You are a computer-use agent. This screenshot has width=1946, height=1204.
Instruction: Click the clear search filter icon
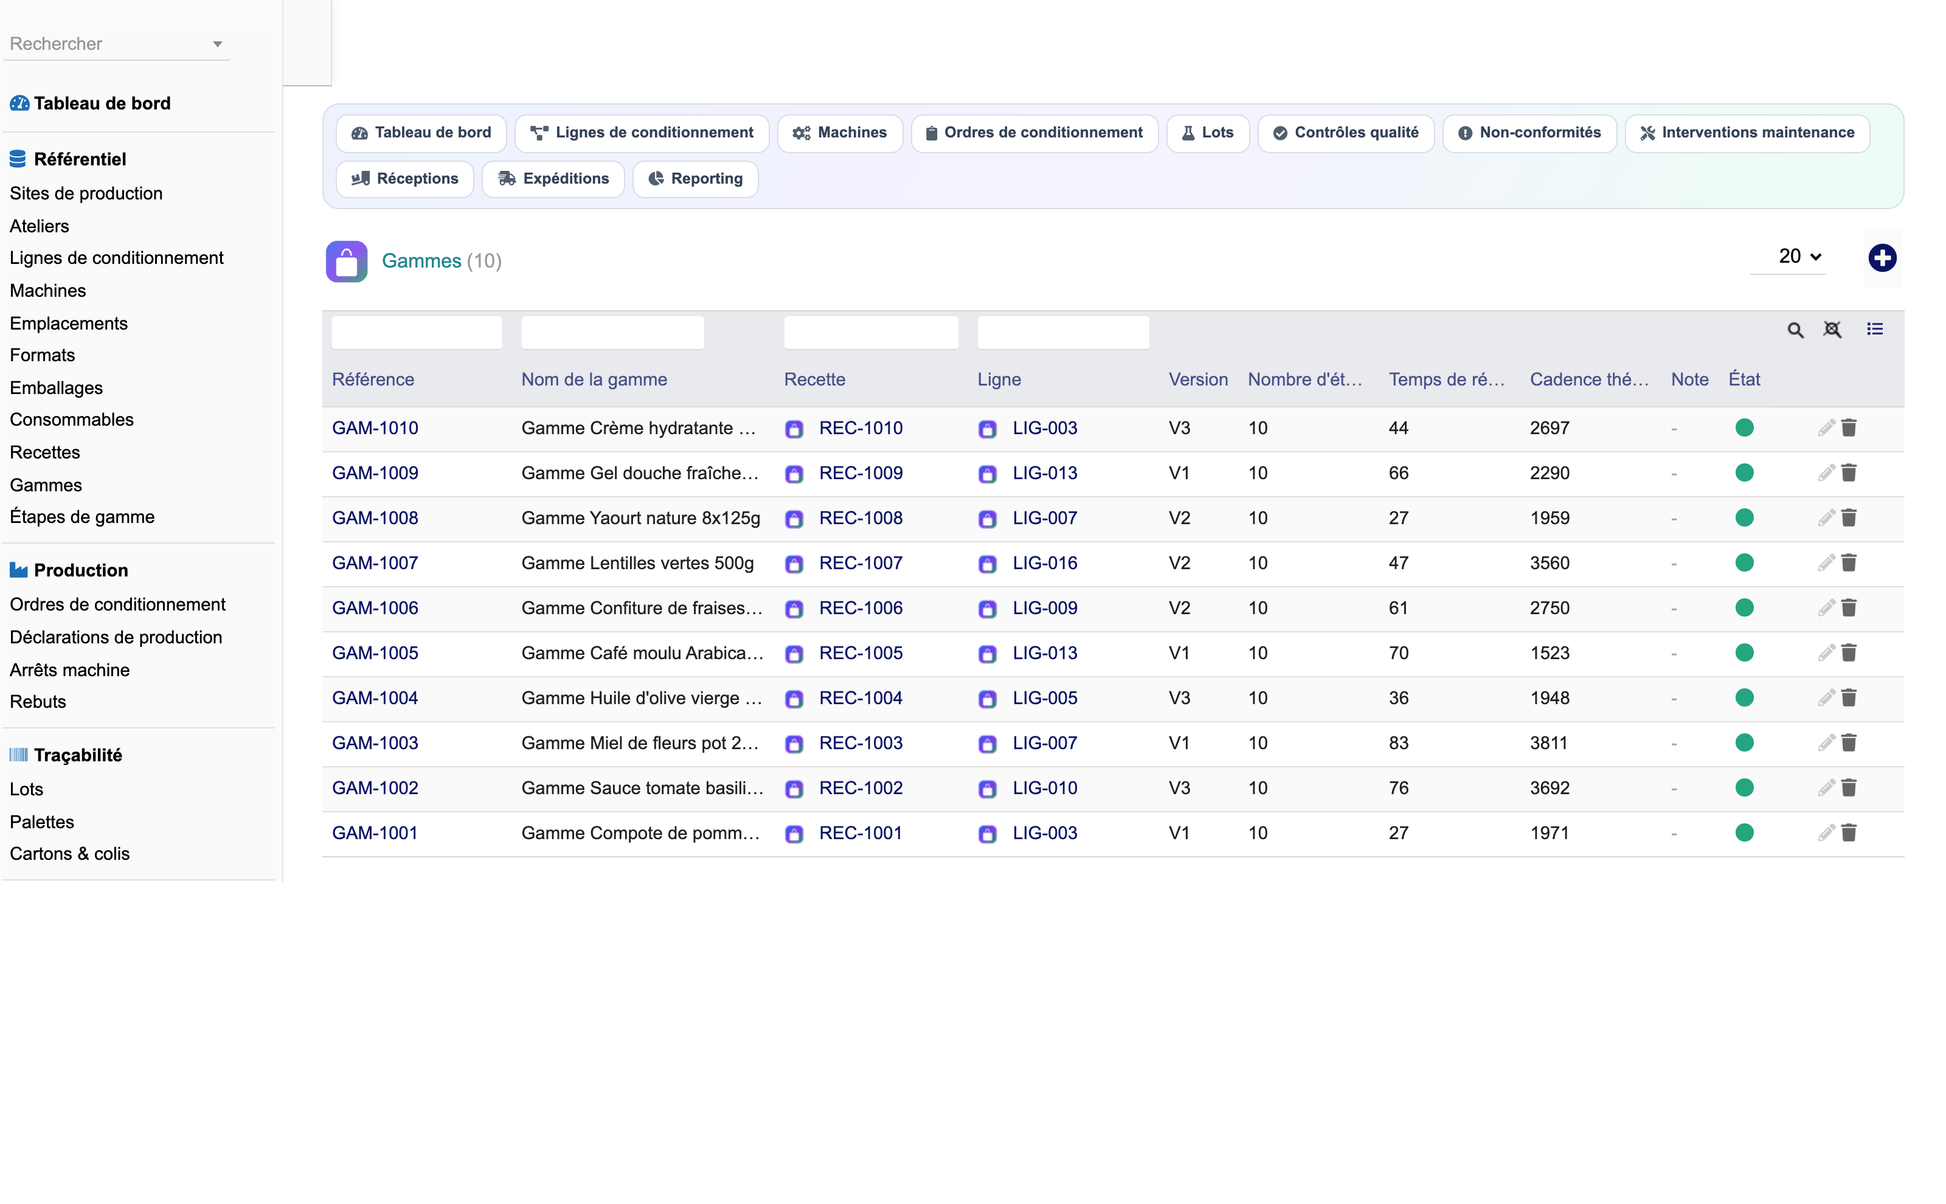tap(1832, 329)
